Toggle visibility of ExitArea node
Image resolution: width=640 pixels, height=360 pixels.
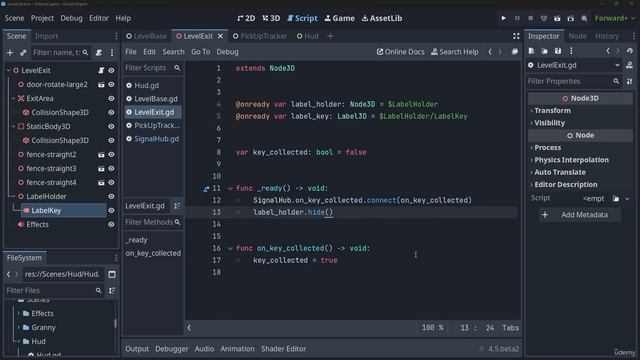click(x=111, y=98)
